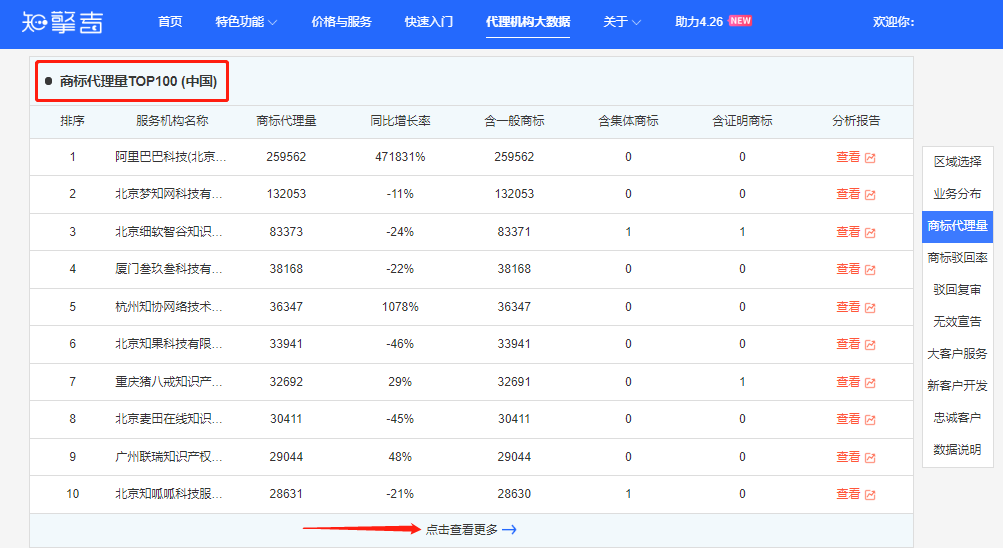Click agency name 厦门叁玖叁科技有…
The width and height of the screenshot is (1003, 548).
click(169, 269)
